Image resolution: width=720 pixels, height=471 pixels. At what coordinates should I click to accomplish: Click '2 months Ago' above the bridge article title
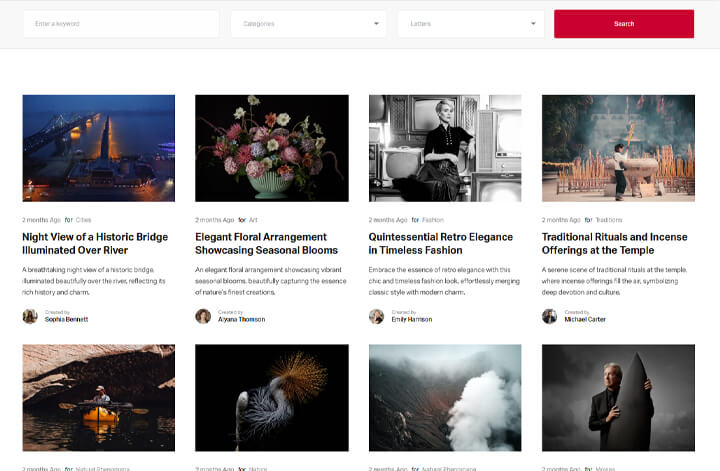(x=41, y=220)
